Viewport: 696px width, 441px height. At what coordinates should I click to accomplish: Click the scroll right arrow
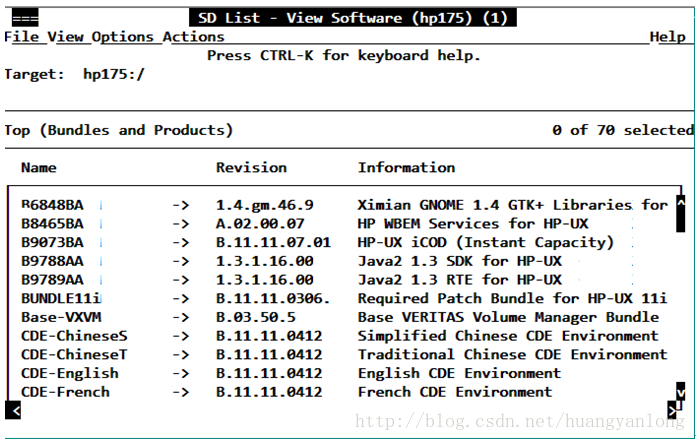tap(672, 410)
